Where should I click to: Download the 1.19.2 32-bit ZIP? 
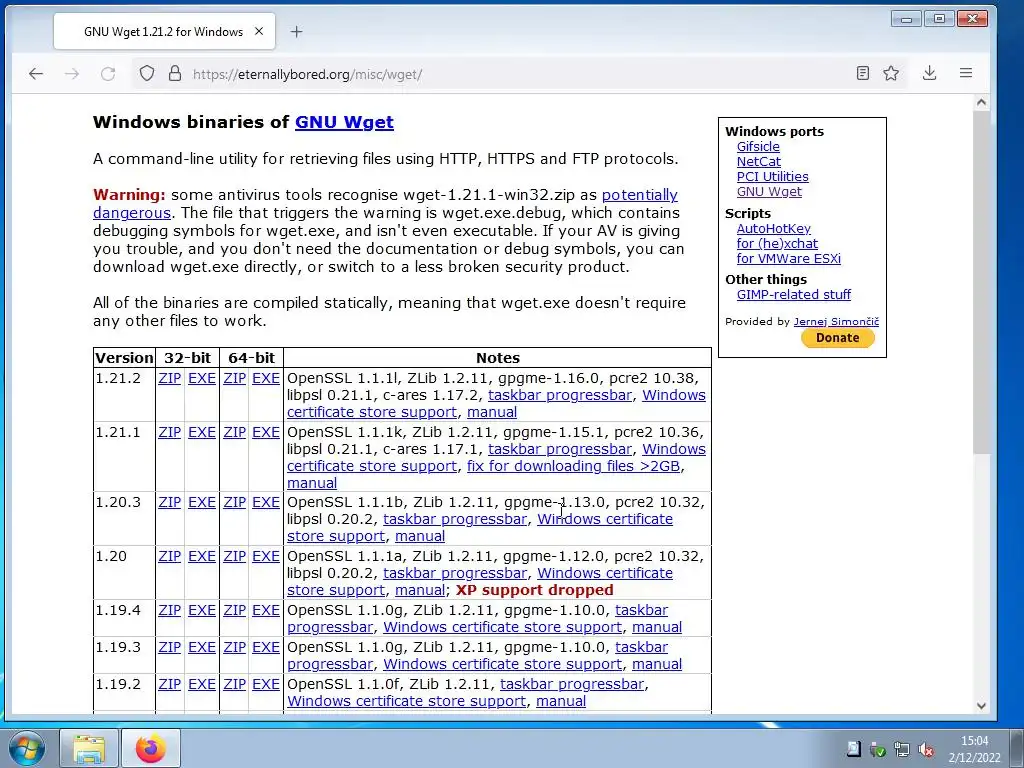169,684
